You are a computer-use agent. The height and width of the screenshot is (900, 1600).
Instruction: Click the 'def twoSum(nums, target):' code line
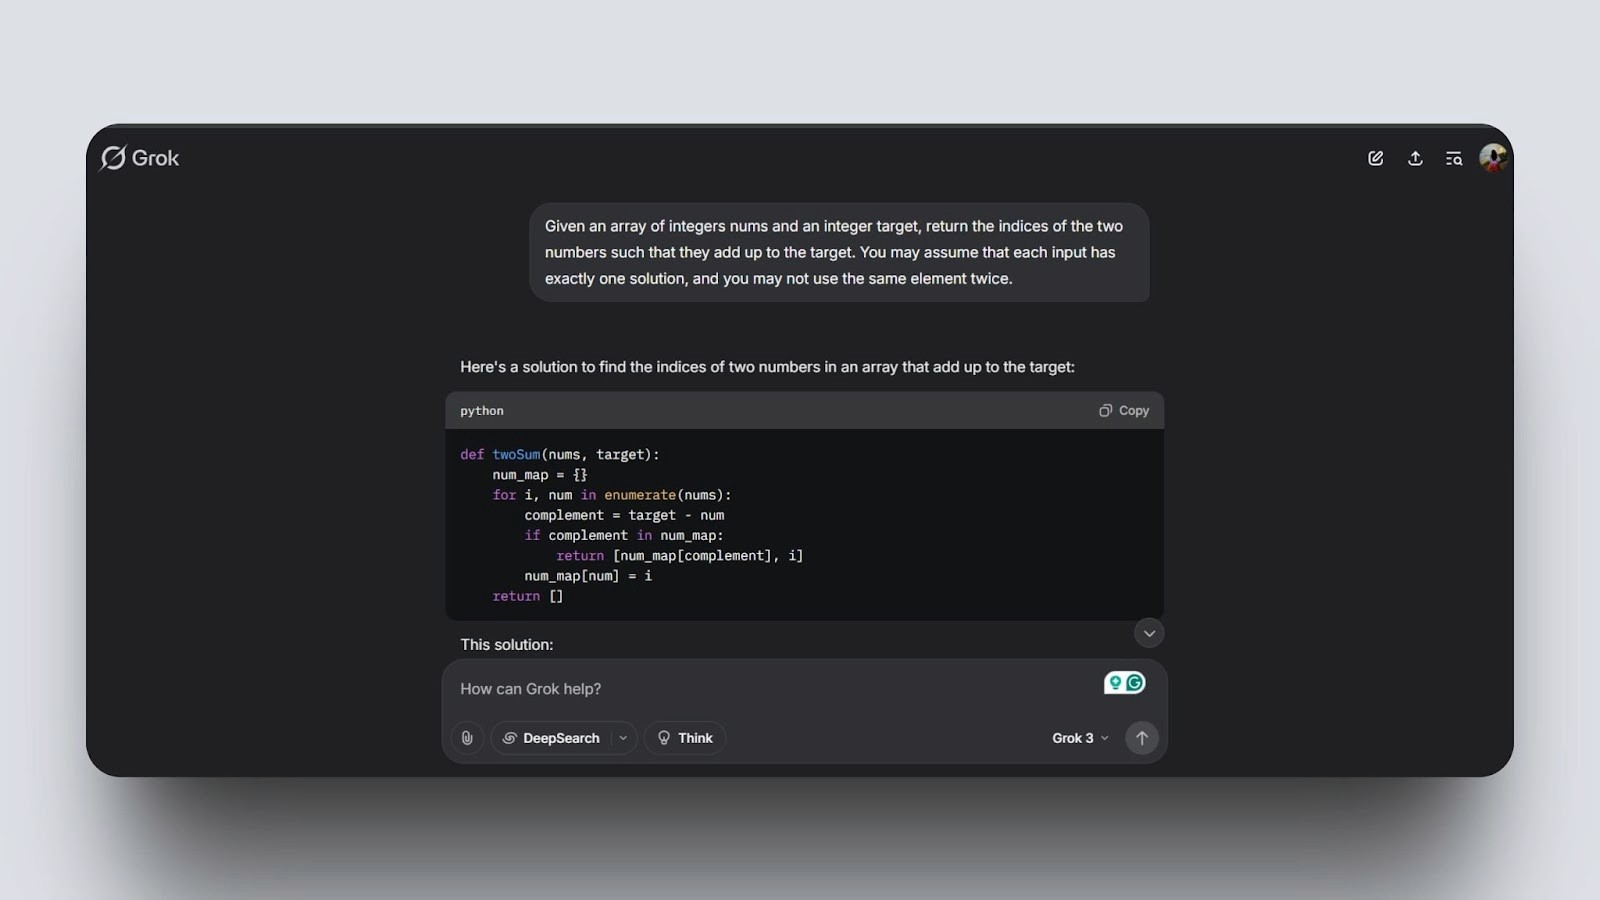[560, 455]
